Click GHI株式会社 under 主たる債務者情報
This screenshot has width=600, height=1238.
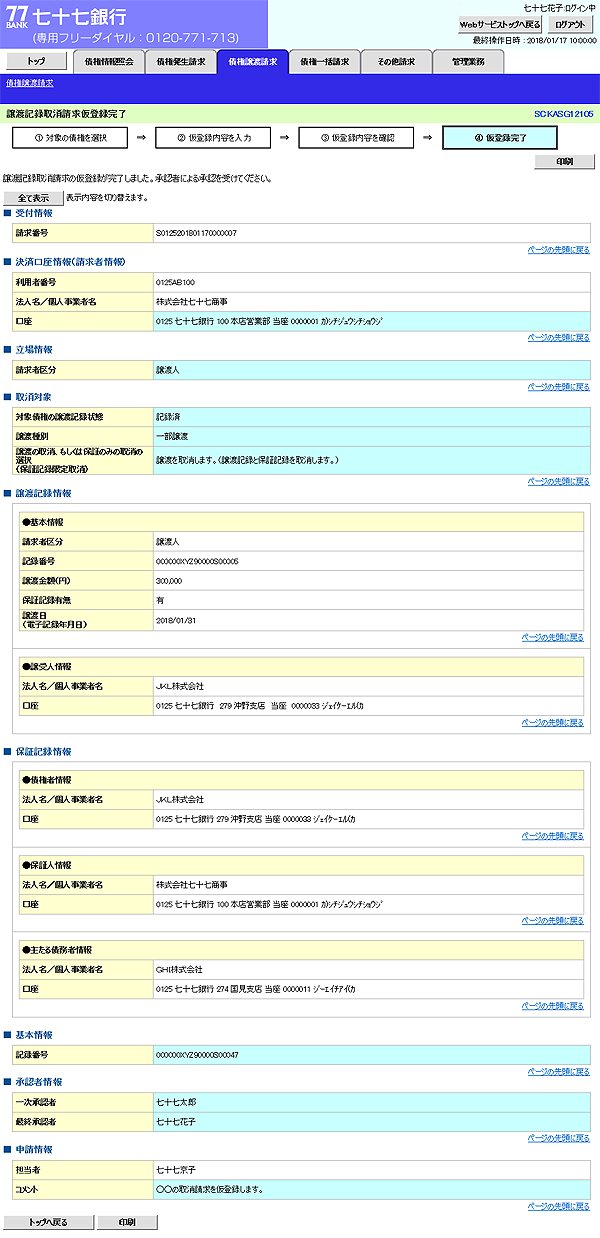click(179, 969)
